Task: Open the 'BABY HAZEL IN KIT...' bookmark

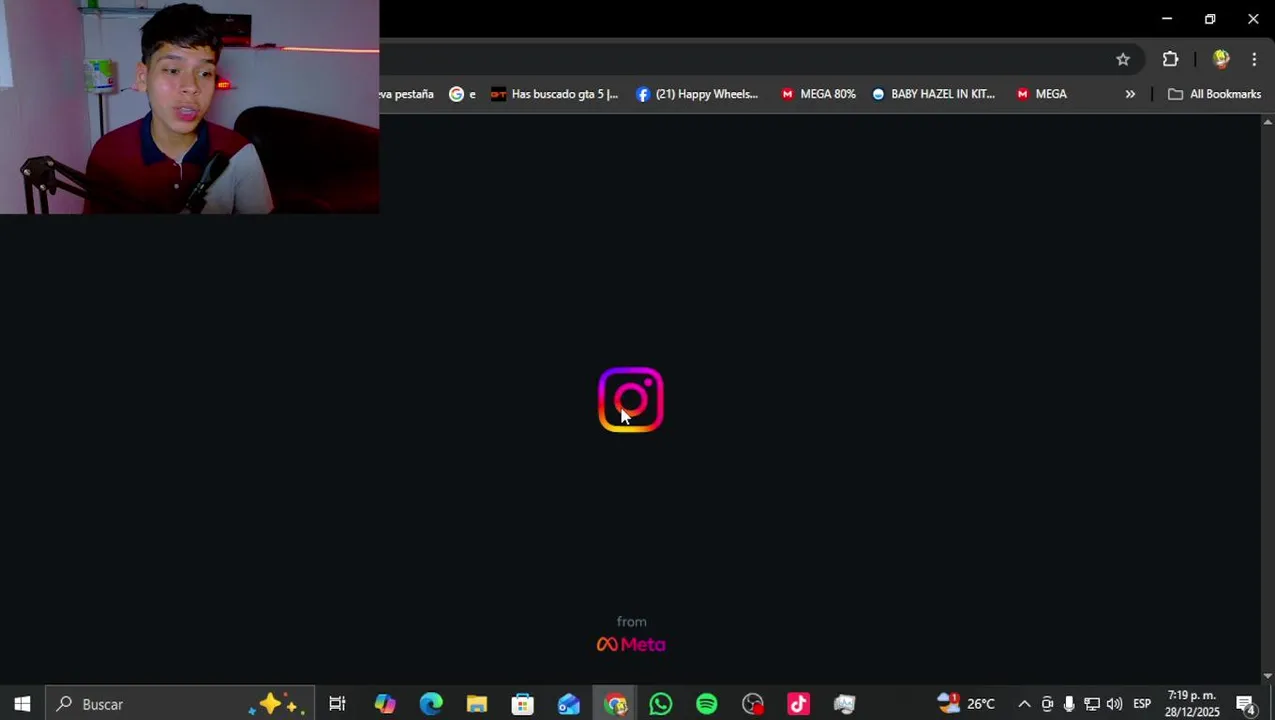Action: coord(933,94)
